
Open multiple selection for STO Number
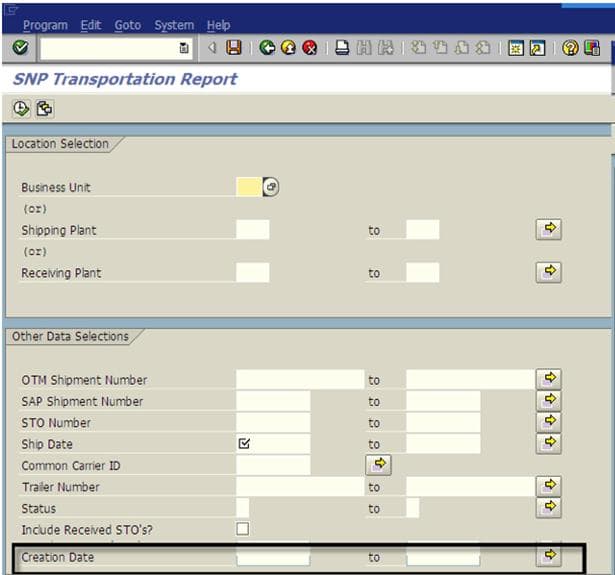point(549,422)
